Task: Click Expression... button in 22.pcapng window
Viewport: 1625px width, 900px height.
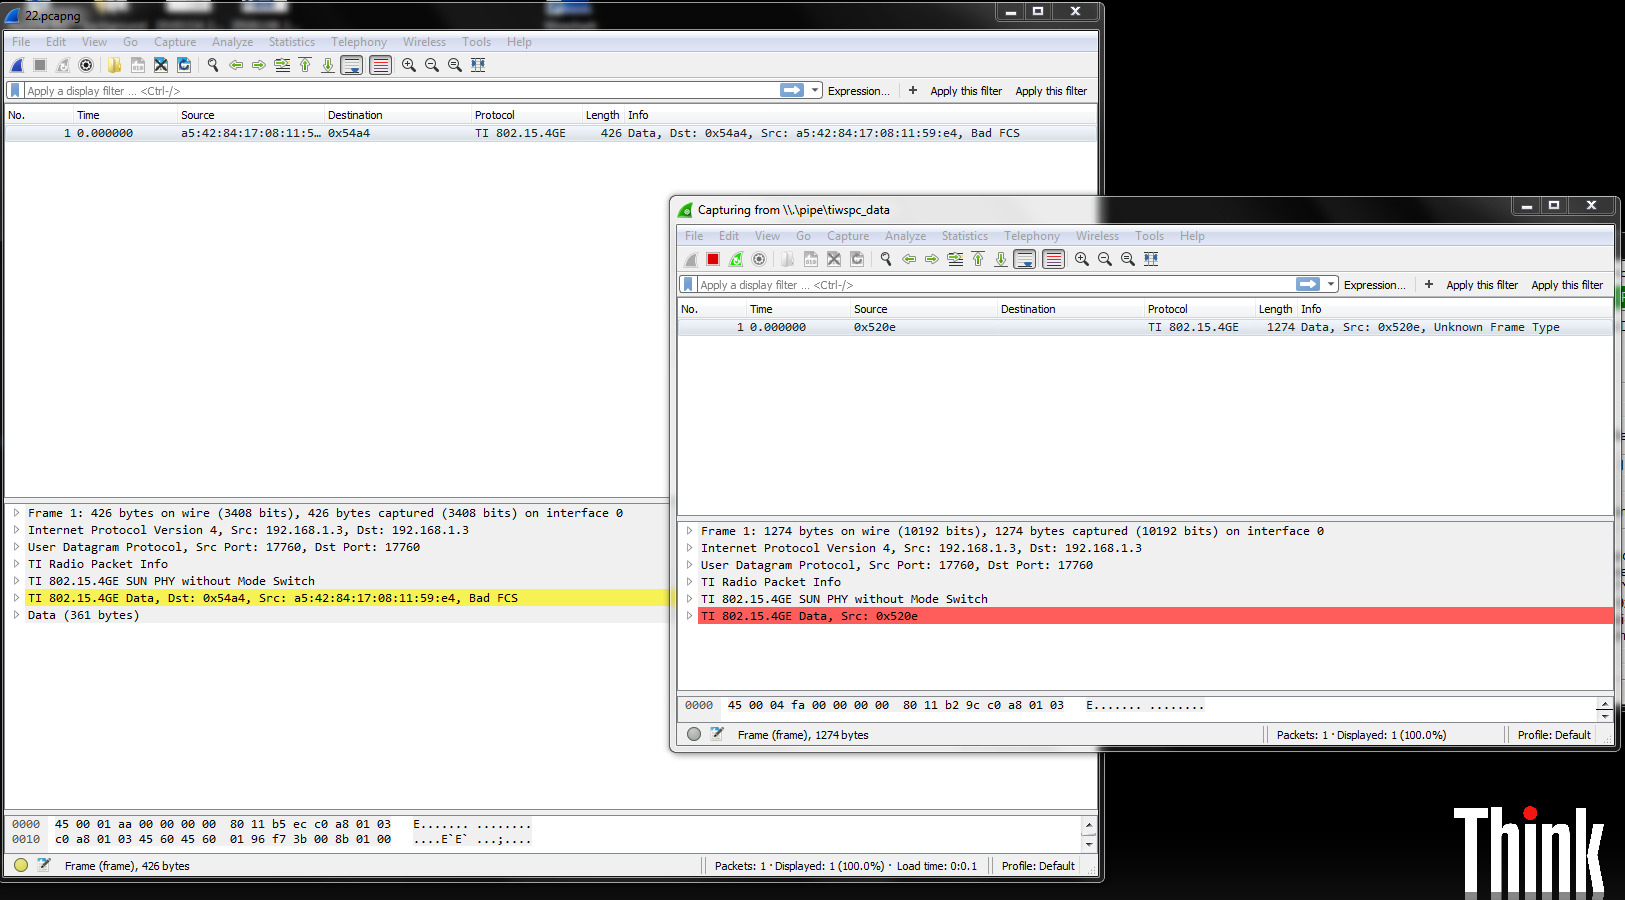Action: (859, 91)
